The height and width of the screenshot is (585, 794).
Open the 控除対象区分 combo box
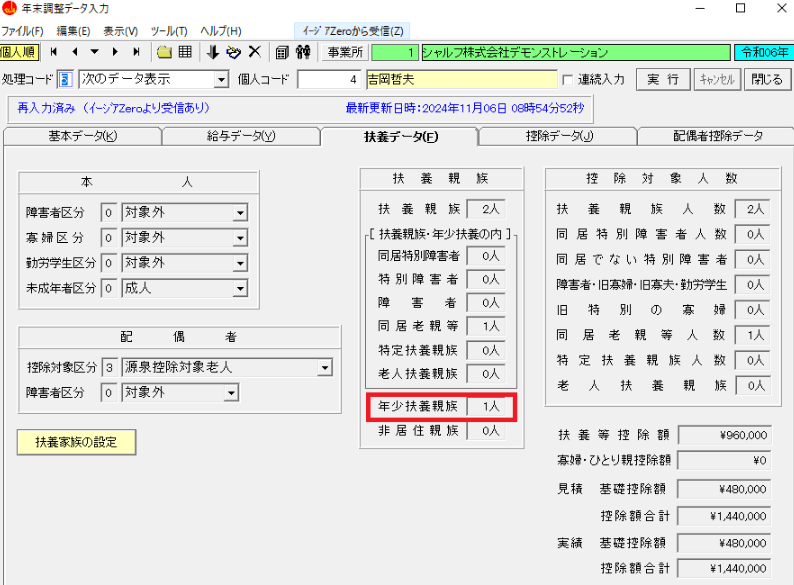coord(324,368)
